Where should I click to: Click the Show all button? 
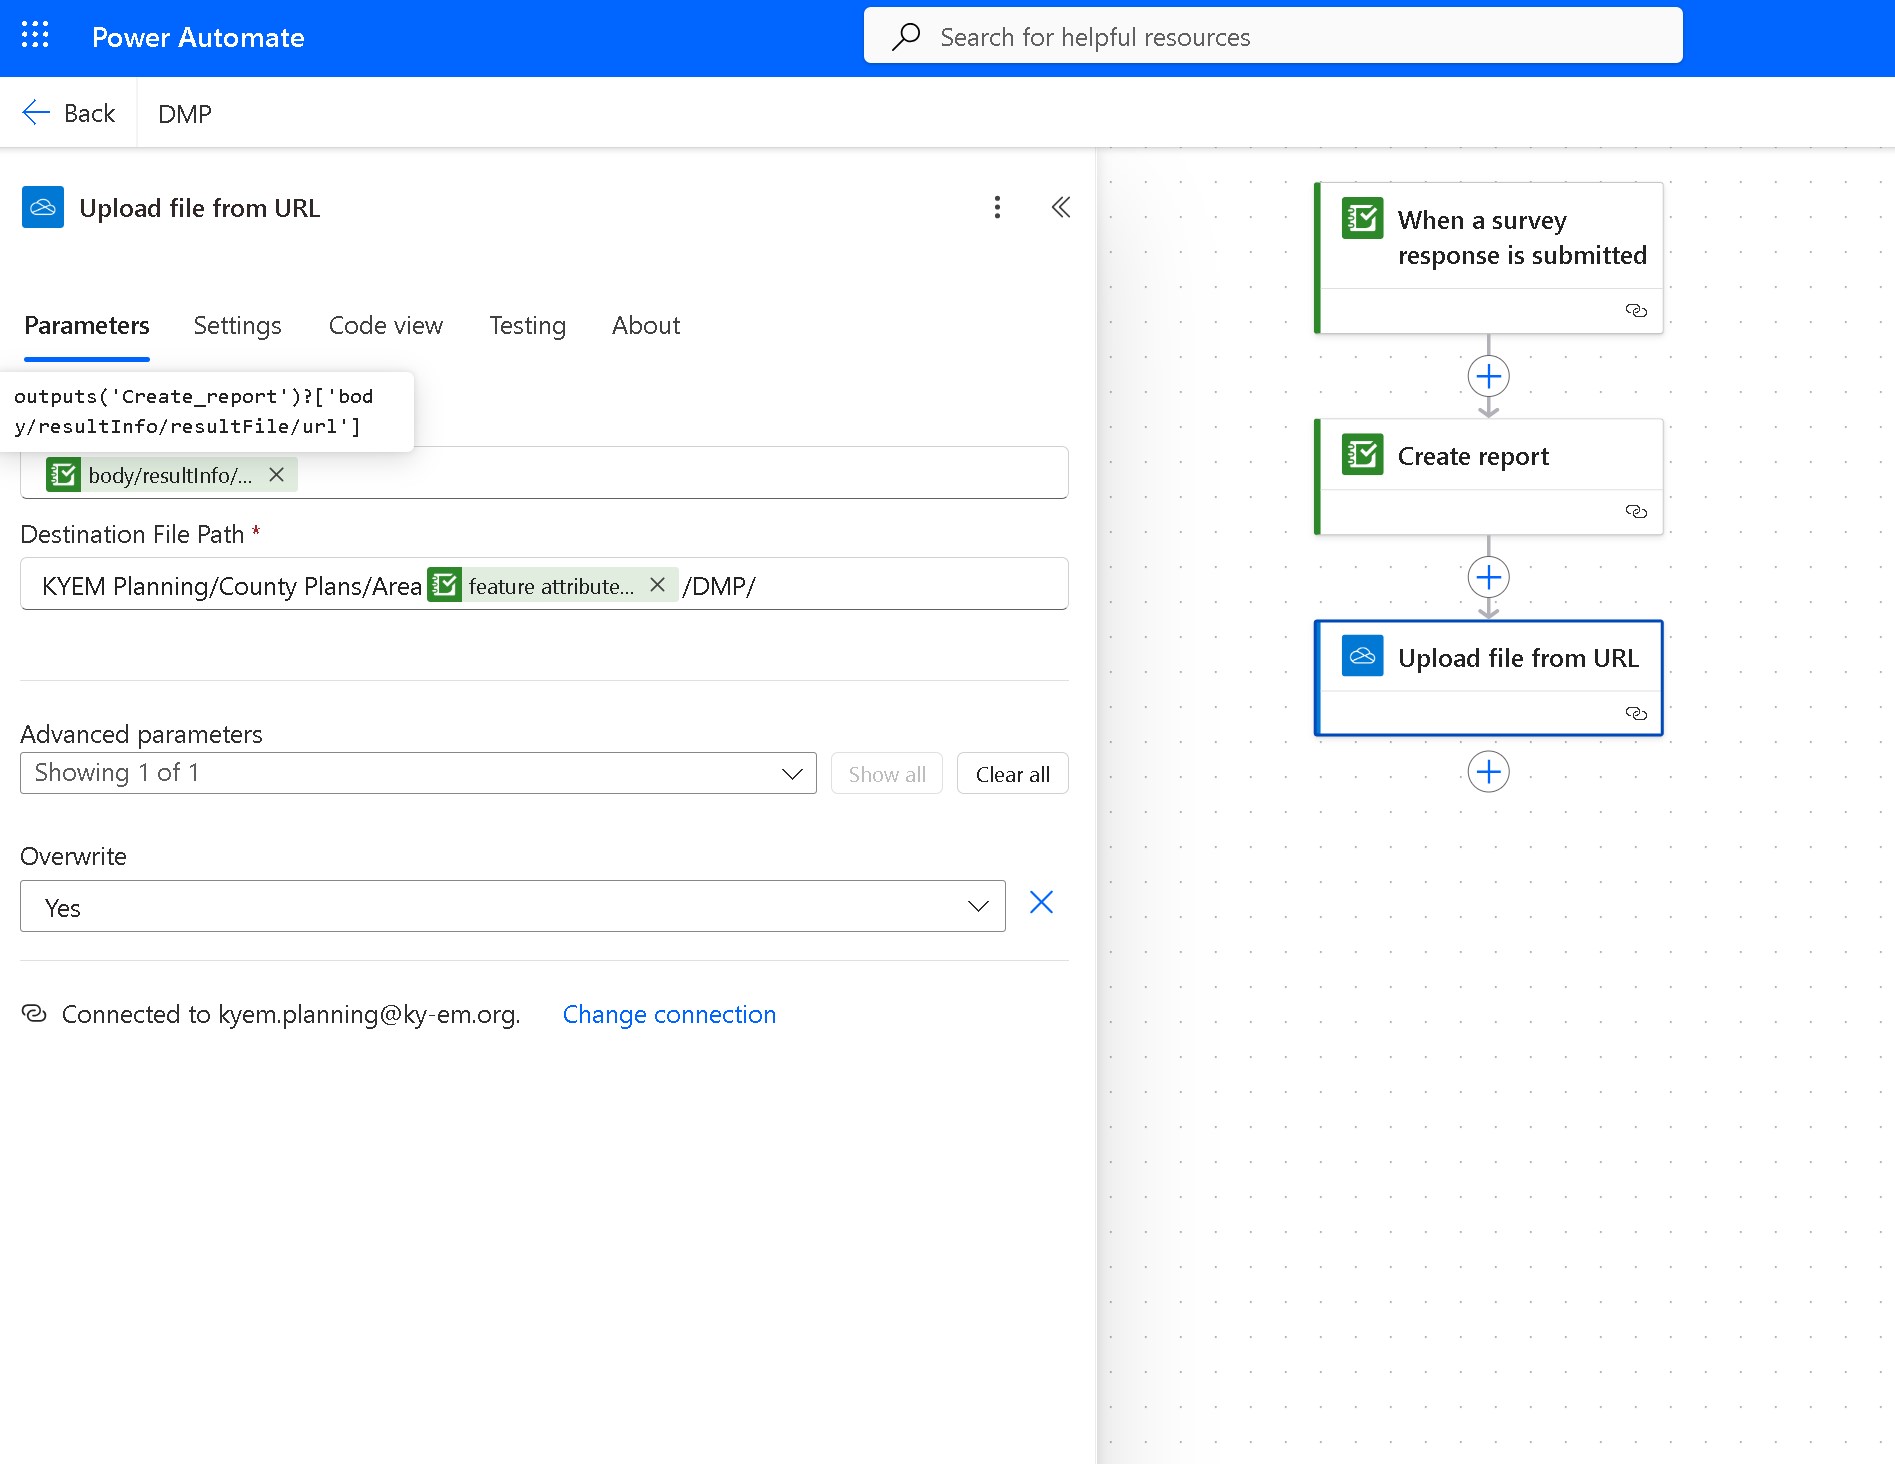pos(887,774)
